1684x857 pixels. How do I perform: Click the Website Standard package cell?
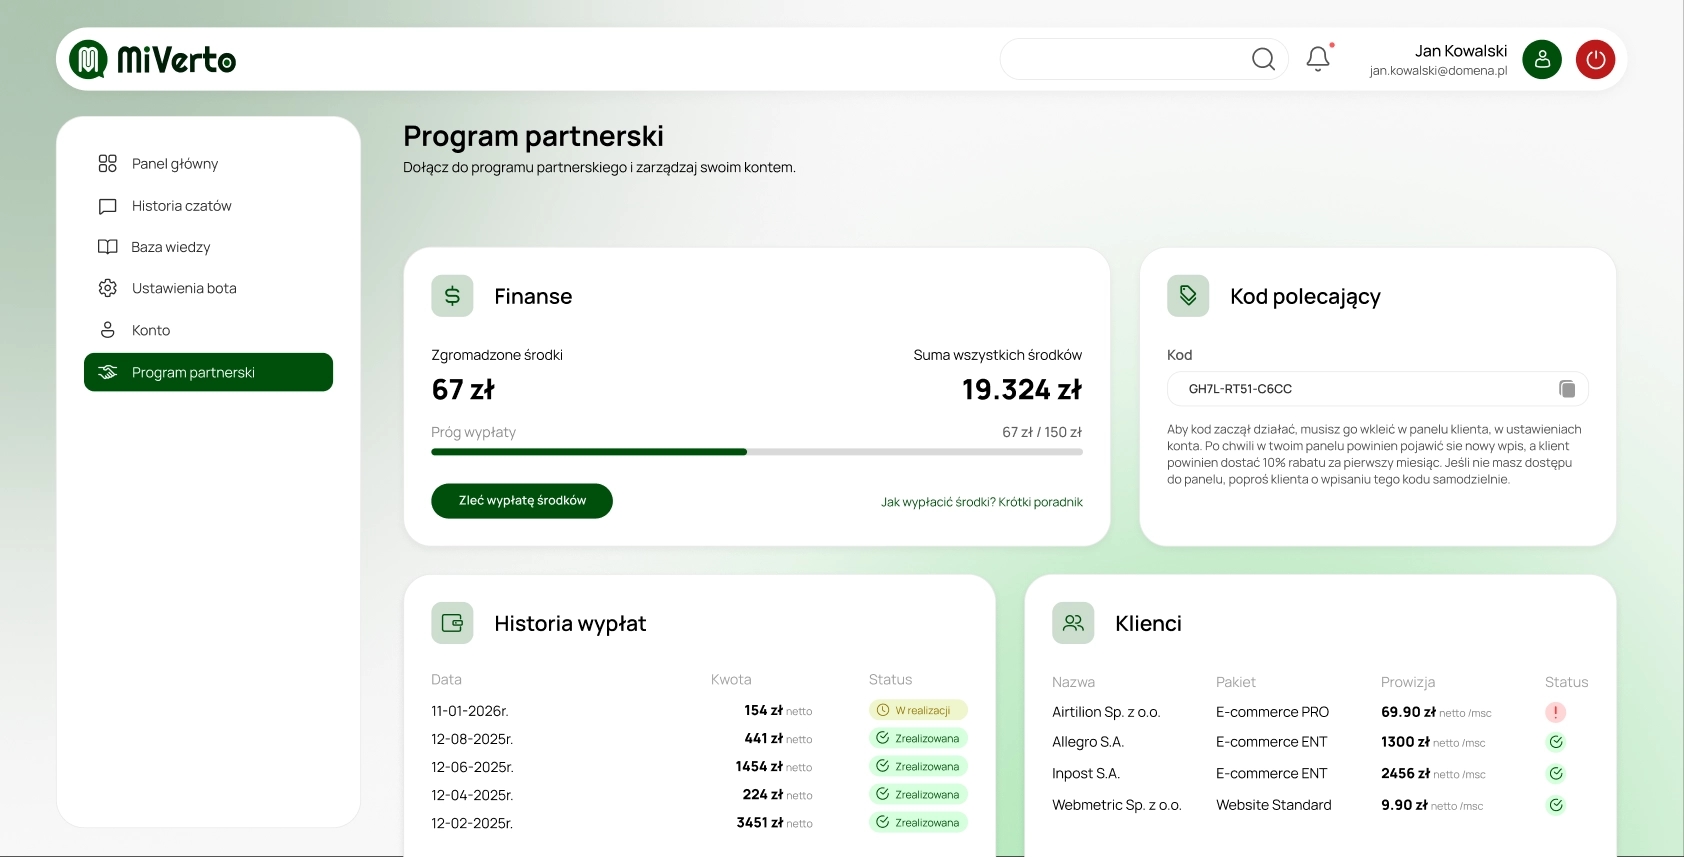1274,805
